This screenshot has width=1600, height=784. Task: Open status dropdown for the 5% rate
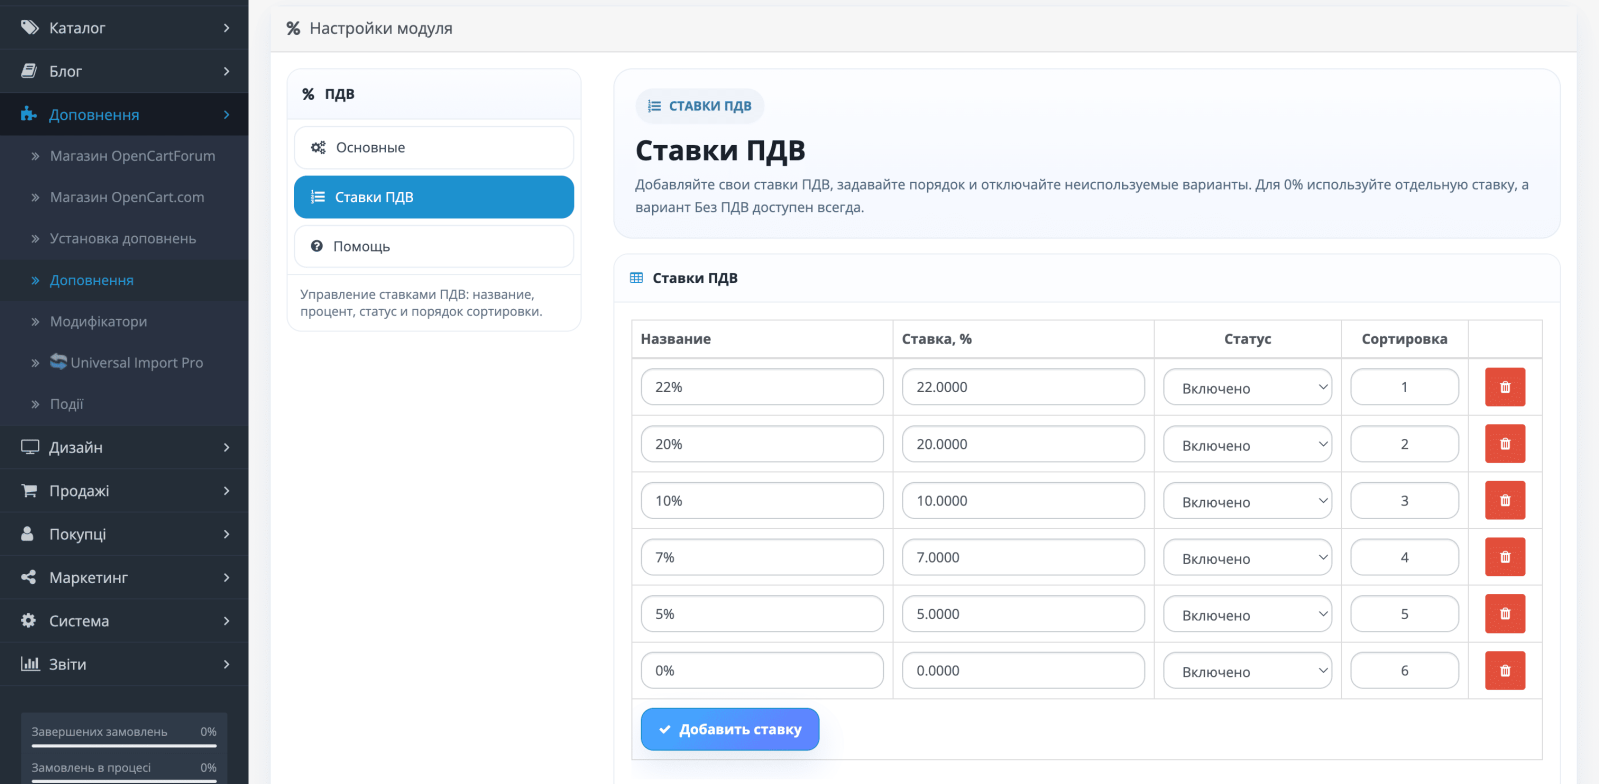[1248, 614]
